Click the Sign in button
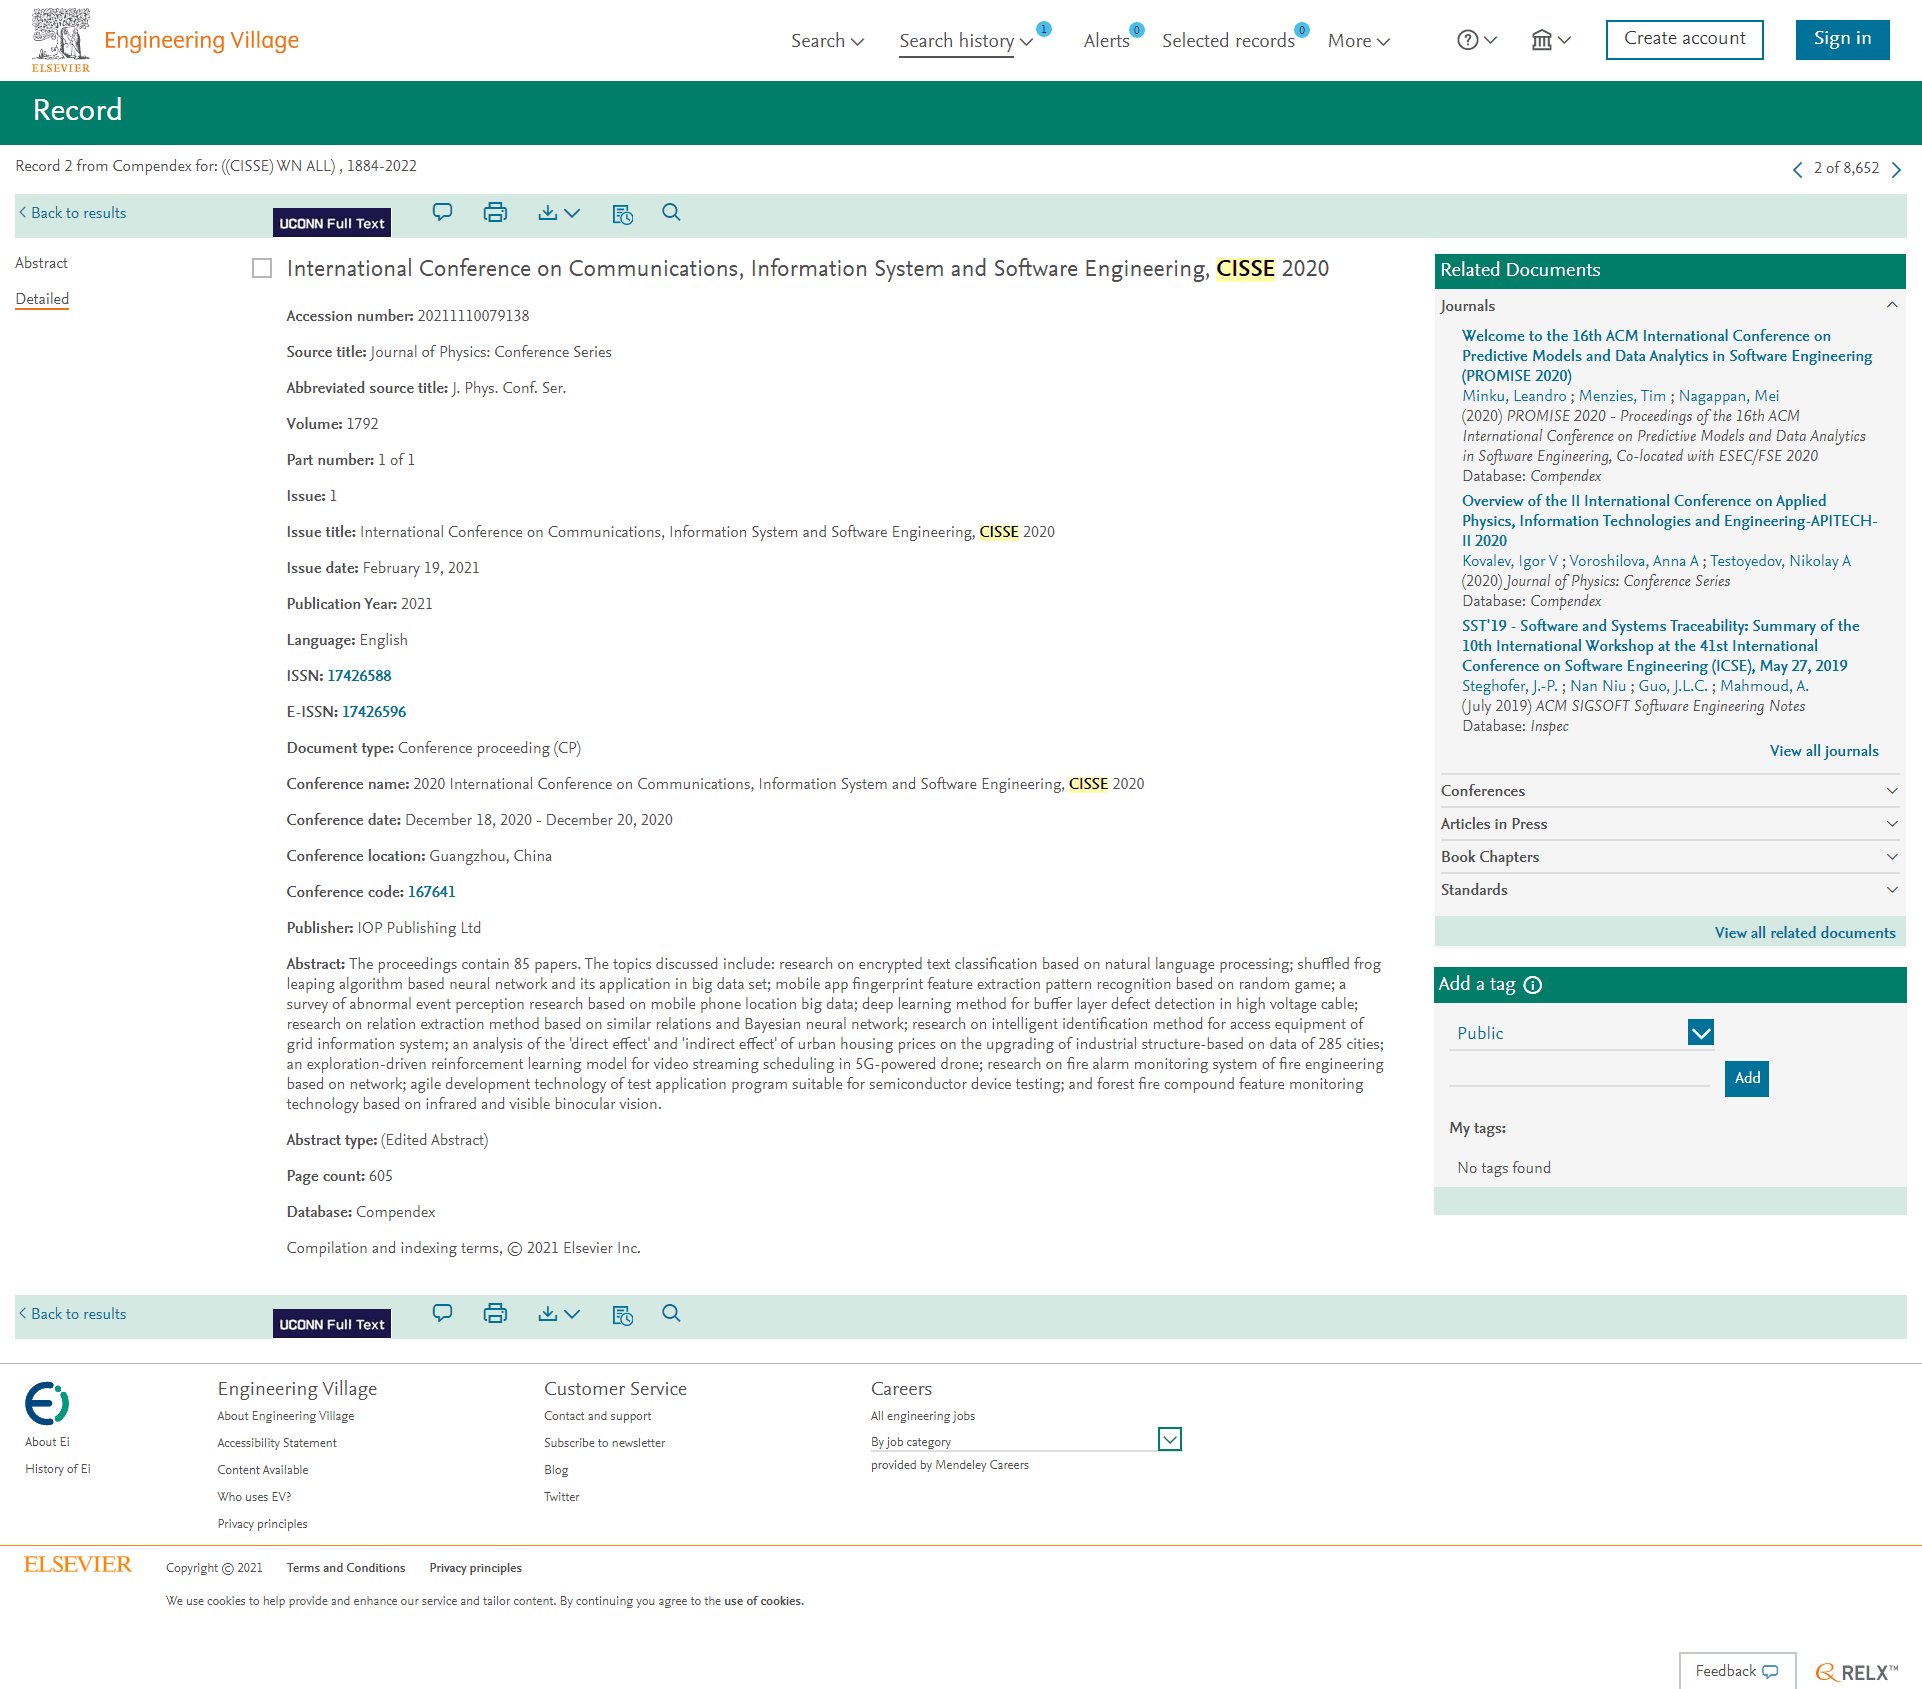 coord(1842,39)
